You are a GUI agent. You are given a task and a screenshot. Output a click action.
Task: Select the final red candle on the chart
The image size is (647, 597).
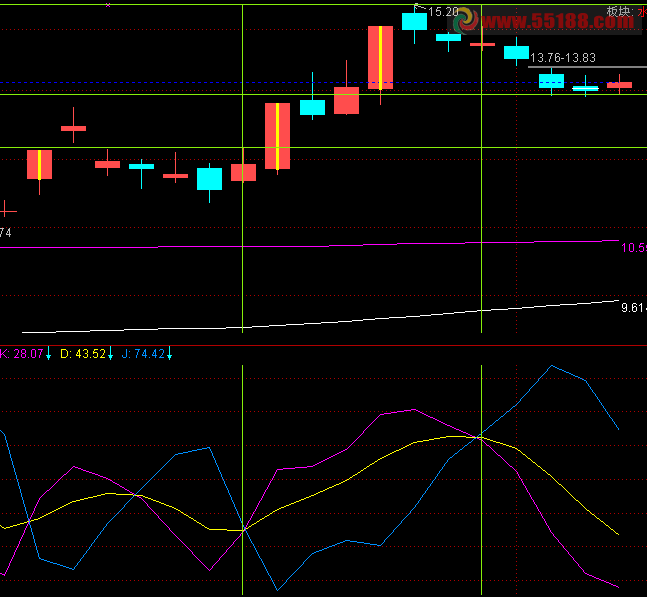tap(619, 85)
